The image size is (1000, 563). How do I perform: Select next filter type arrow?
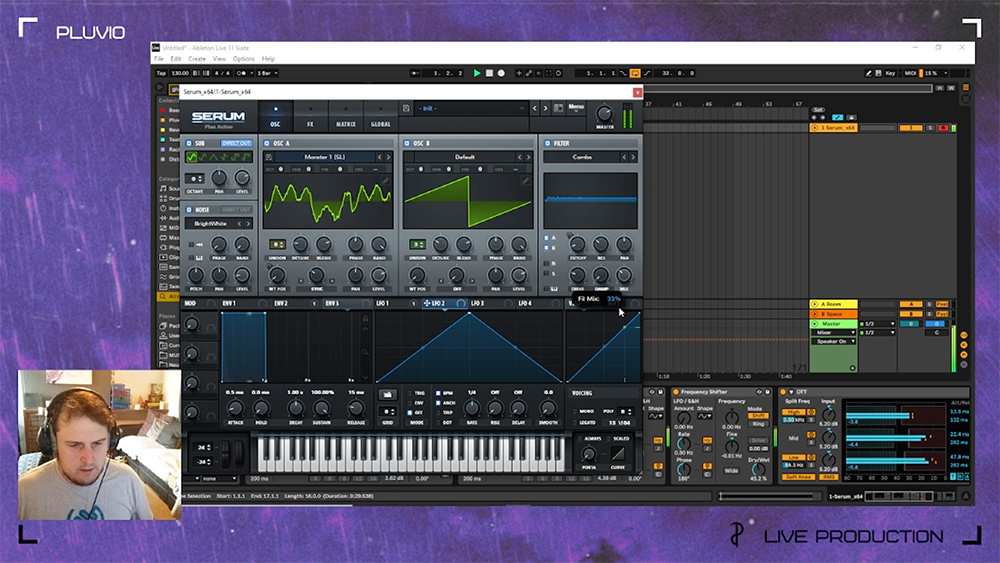(633, 157)
